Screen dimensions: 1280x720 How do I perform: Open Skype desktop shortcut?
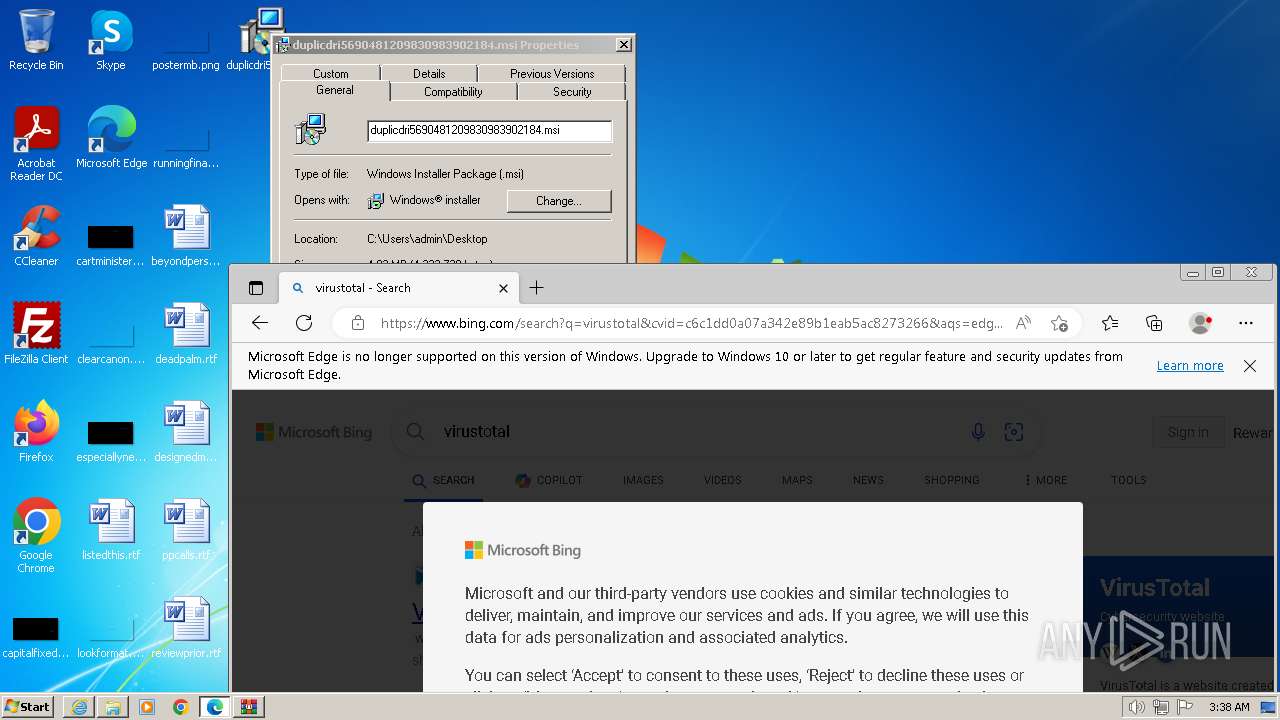[111, 41]
